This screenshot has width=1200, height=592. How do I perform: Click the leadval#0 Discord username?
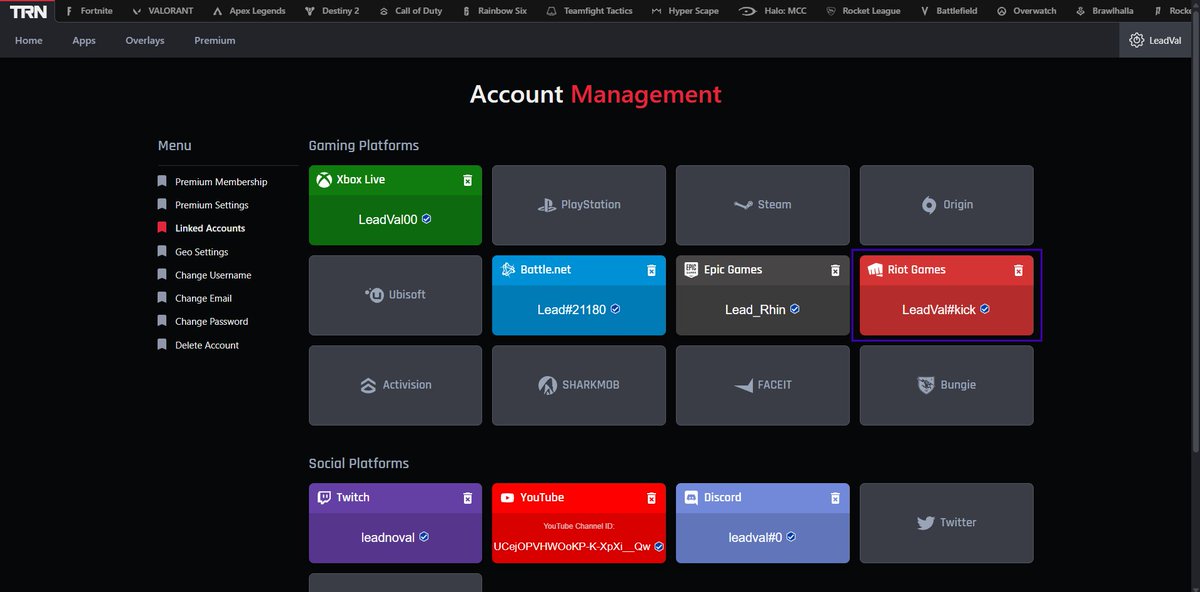tap(755, 537)
